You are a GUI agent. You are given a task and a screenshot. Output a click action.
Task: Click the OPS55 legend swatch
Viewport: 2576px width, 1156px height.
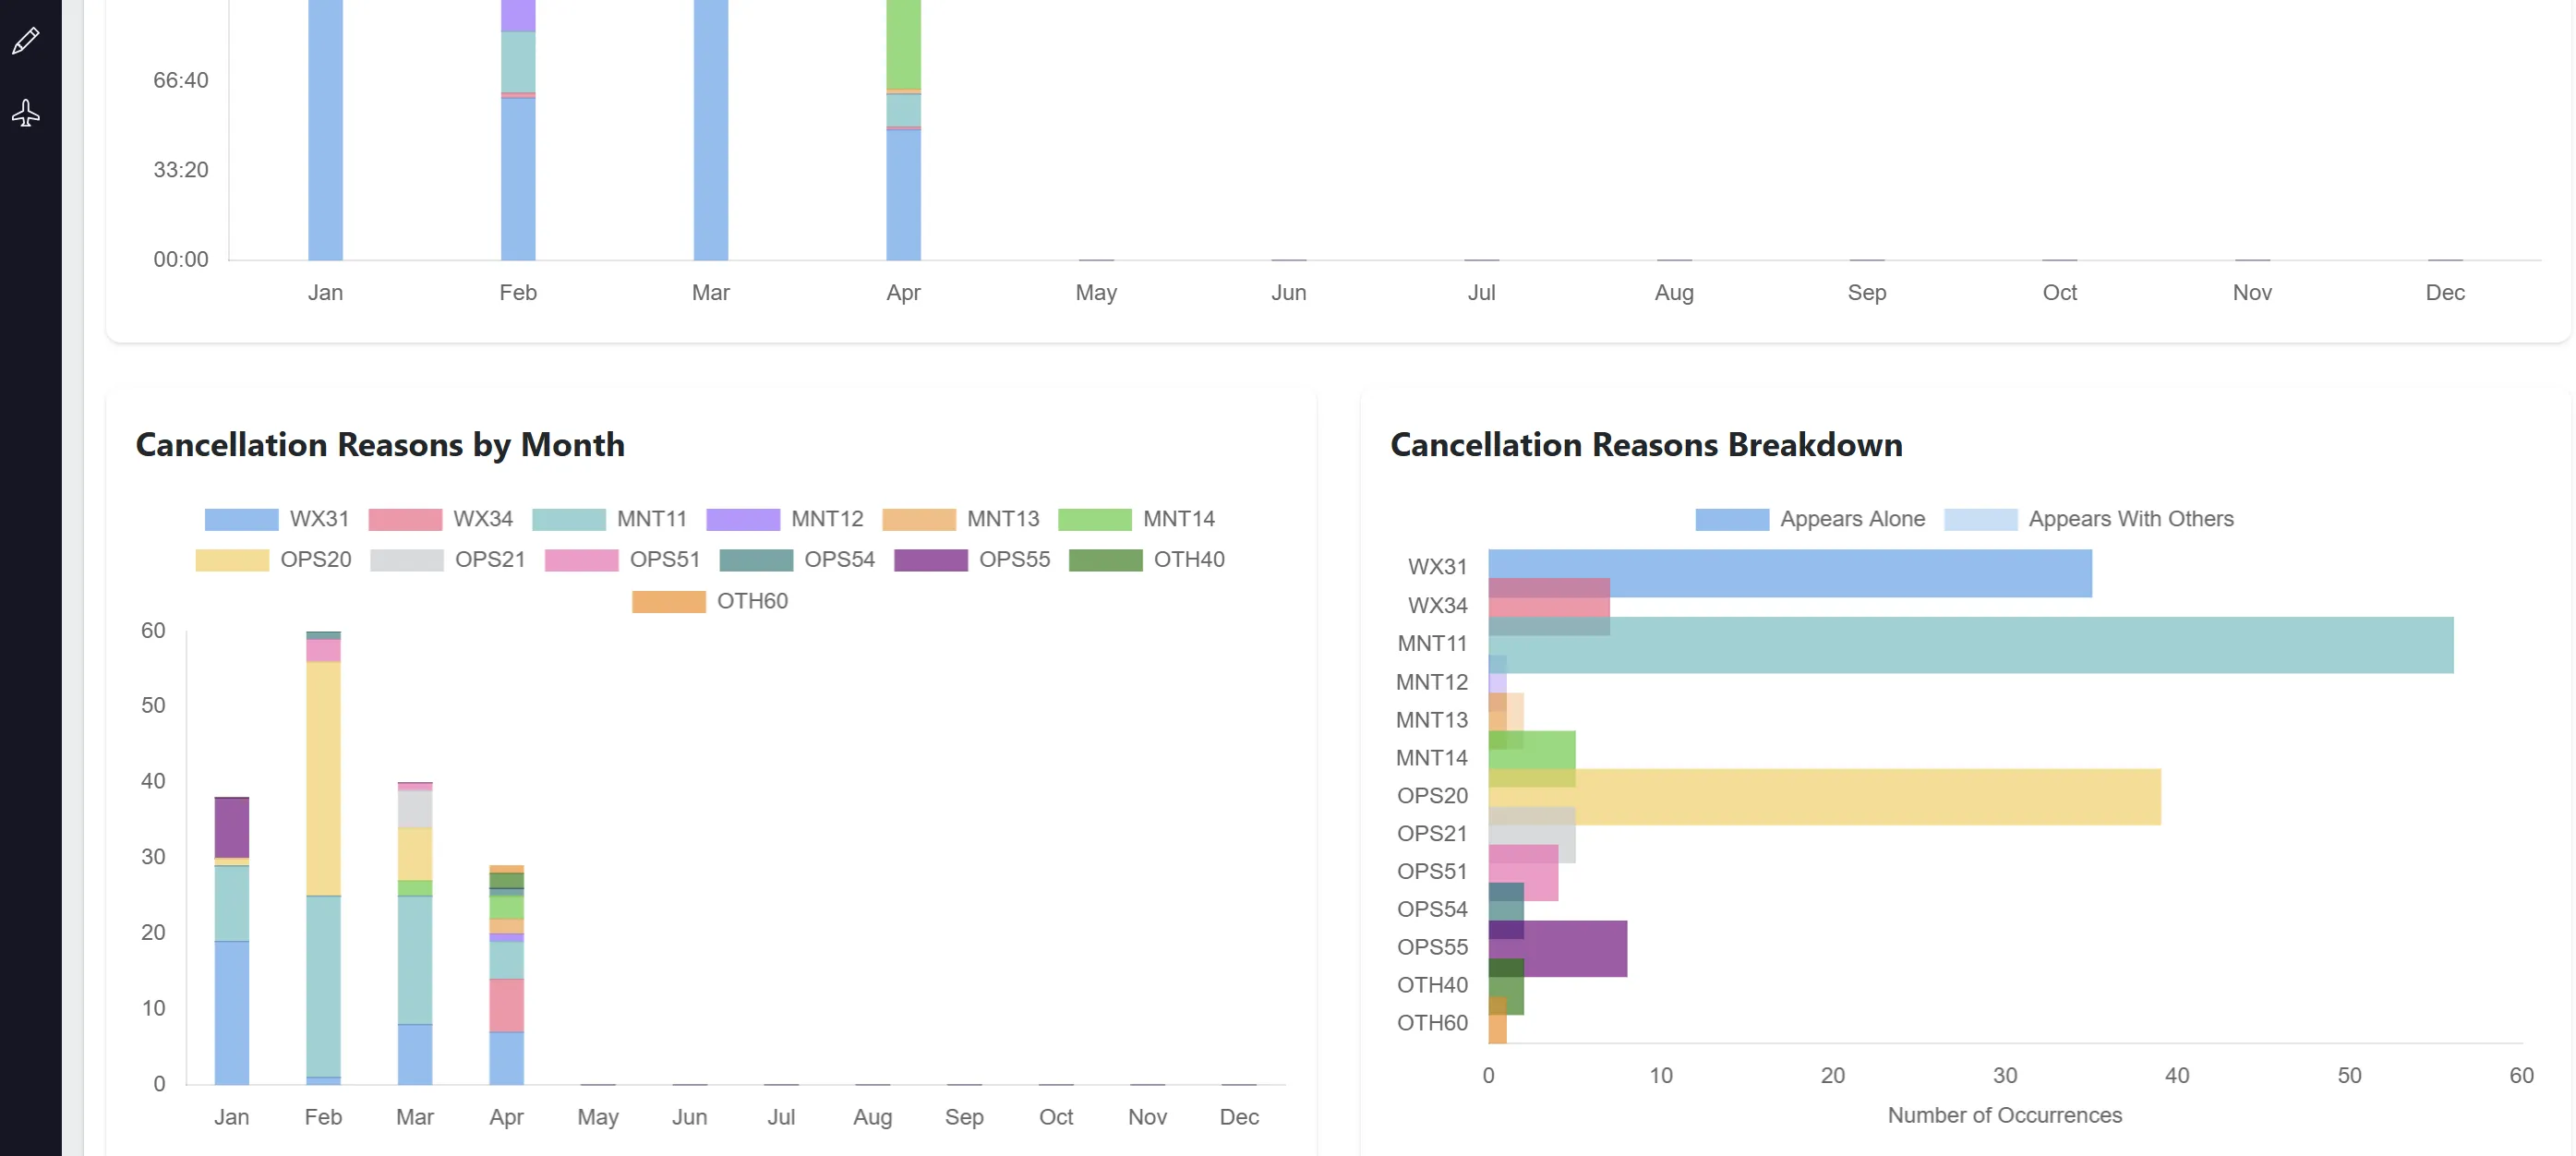click(930, 560)
